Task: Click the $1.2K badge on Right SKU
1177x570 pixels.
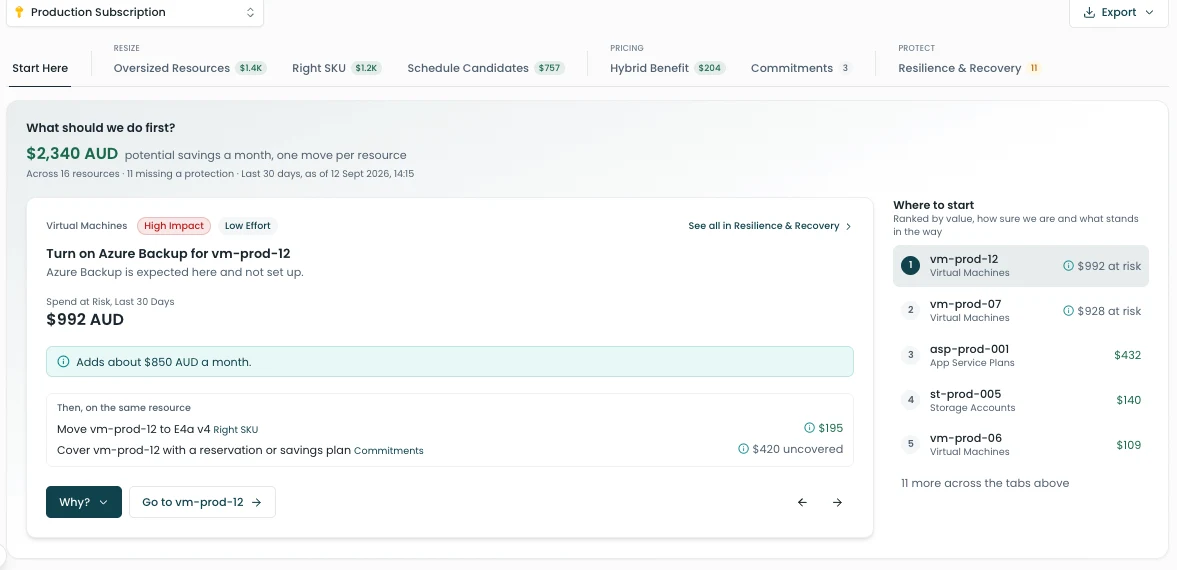Action: pos(367,68)
